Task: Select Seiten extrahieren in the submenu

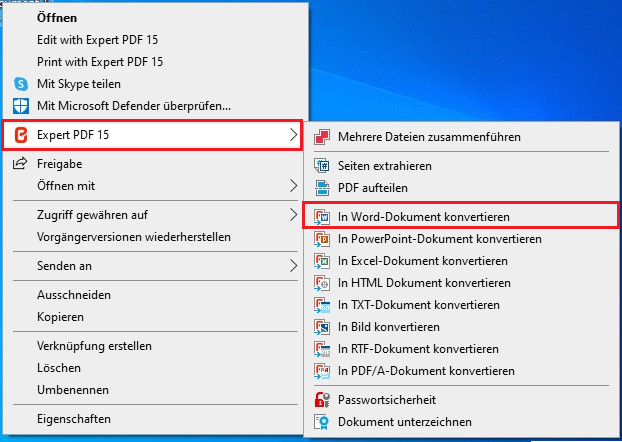Action: point(385,166)
